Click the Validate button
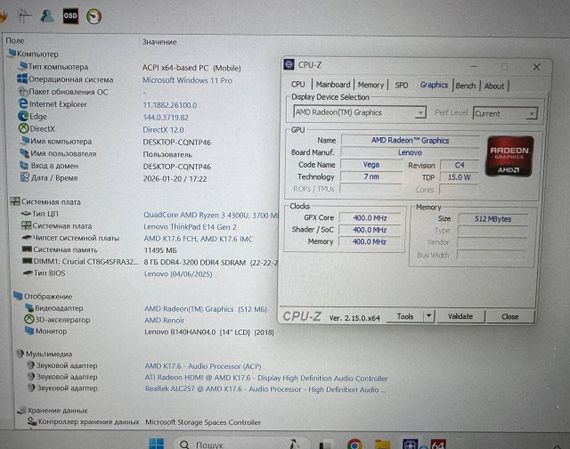The width and height of the screenshot is (570, 449). click(x=460, y=316)
